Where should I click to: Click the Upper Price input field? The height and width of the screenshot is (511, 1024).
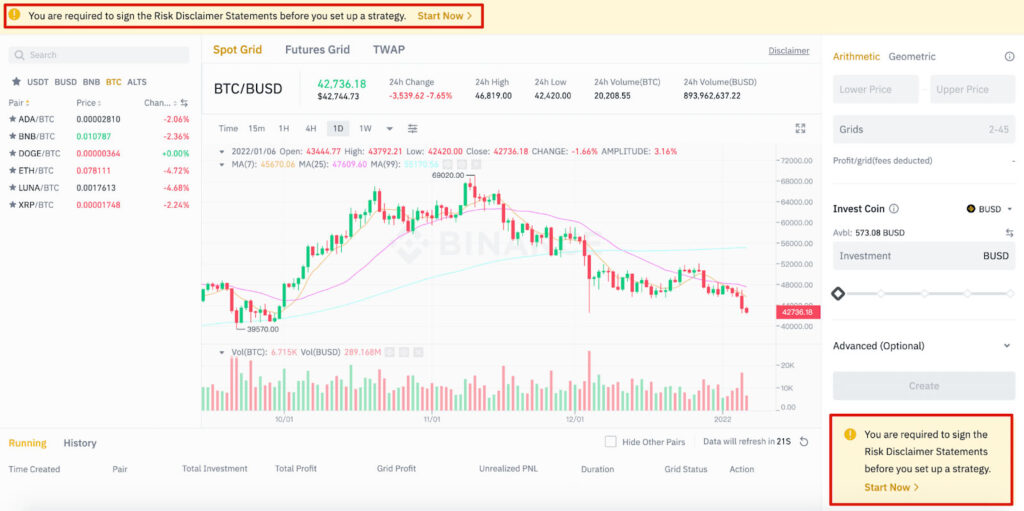pos(972,90)
